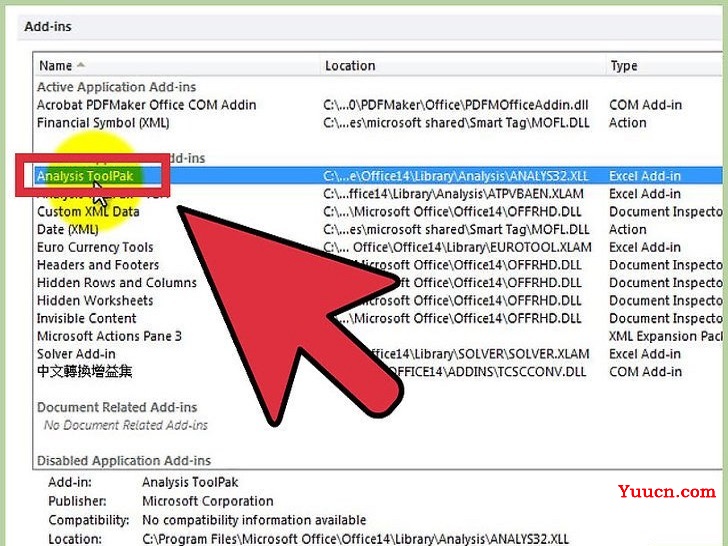Click the No Document Related Add-ins placeholder text

[126, 425]
